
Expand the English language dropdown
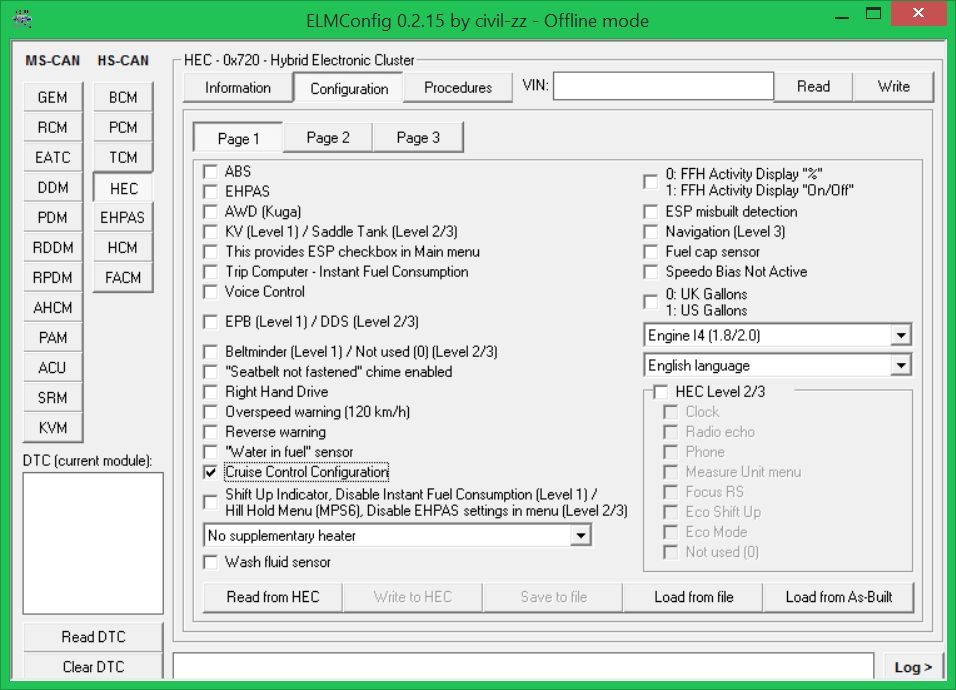[900, 366]
